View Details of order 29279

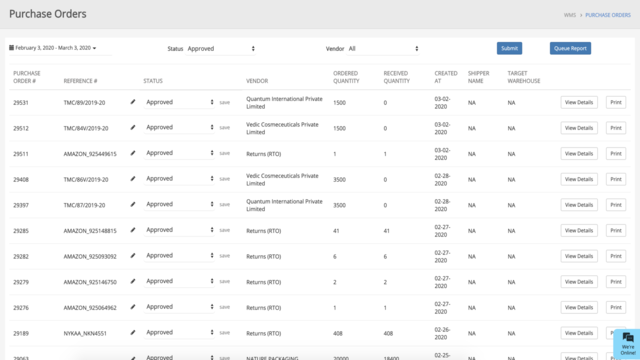(x=579, y=282)
